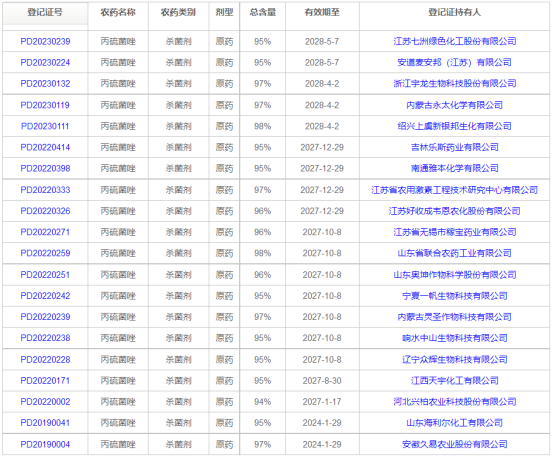The image size is (554, 458).
Task: Click the 有效期至 column header
Action: (322, 13)
